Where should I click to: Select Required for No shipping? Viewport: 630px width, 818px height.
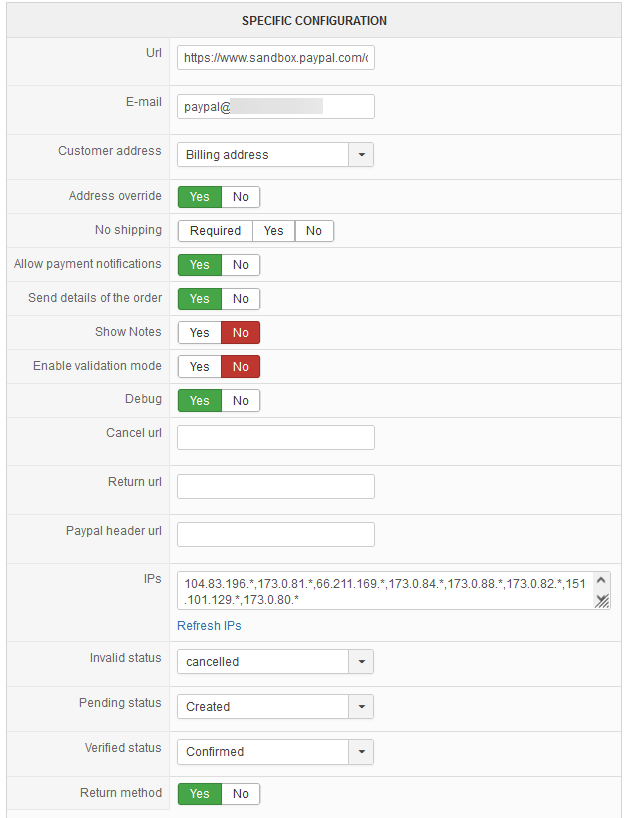[215, 231]
